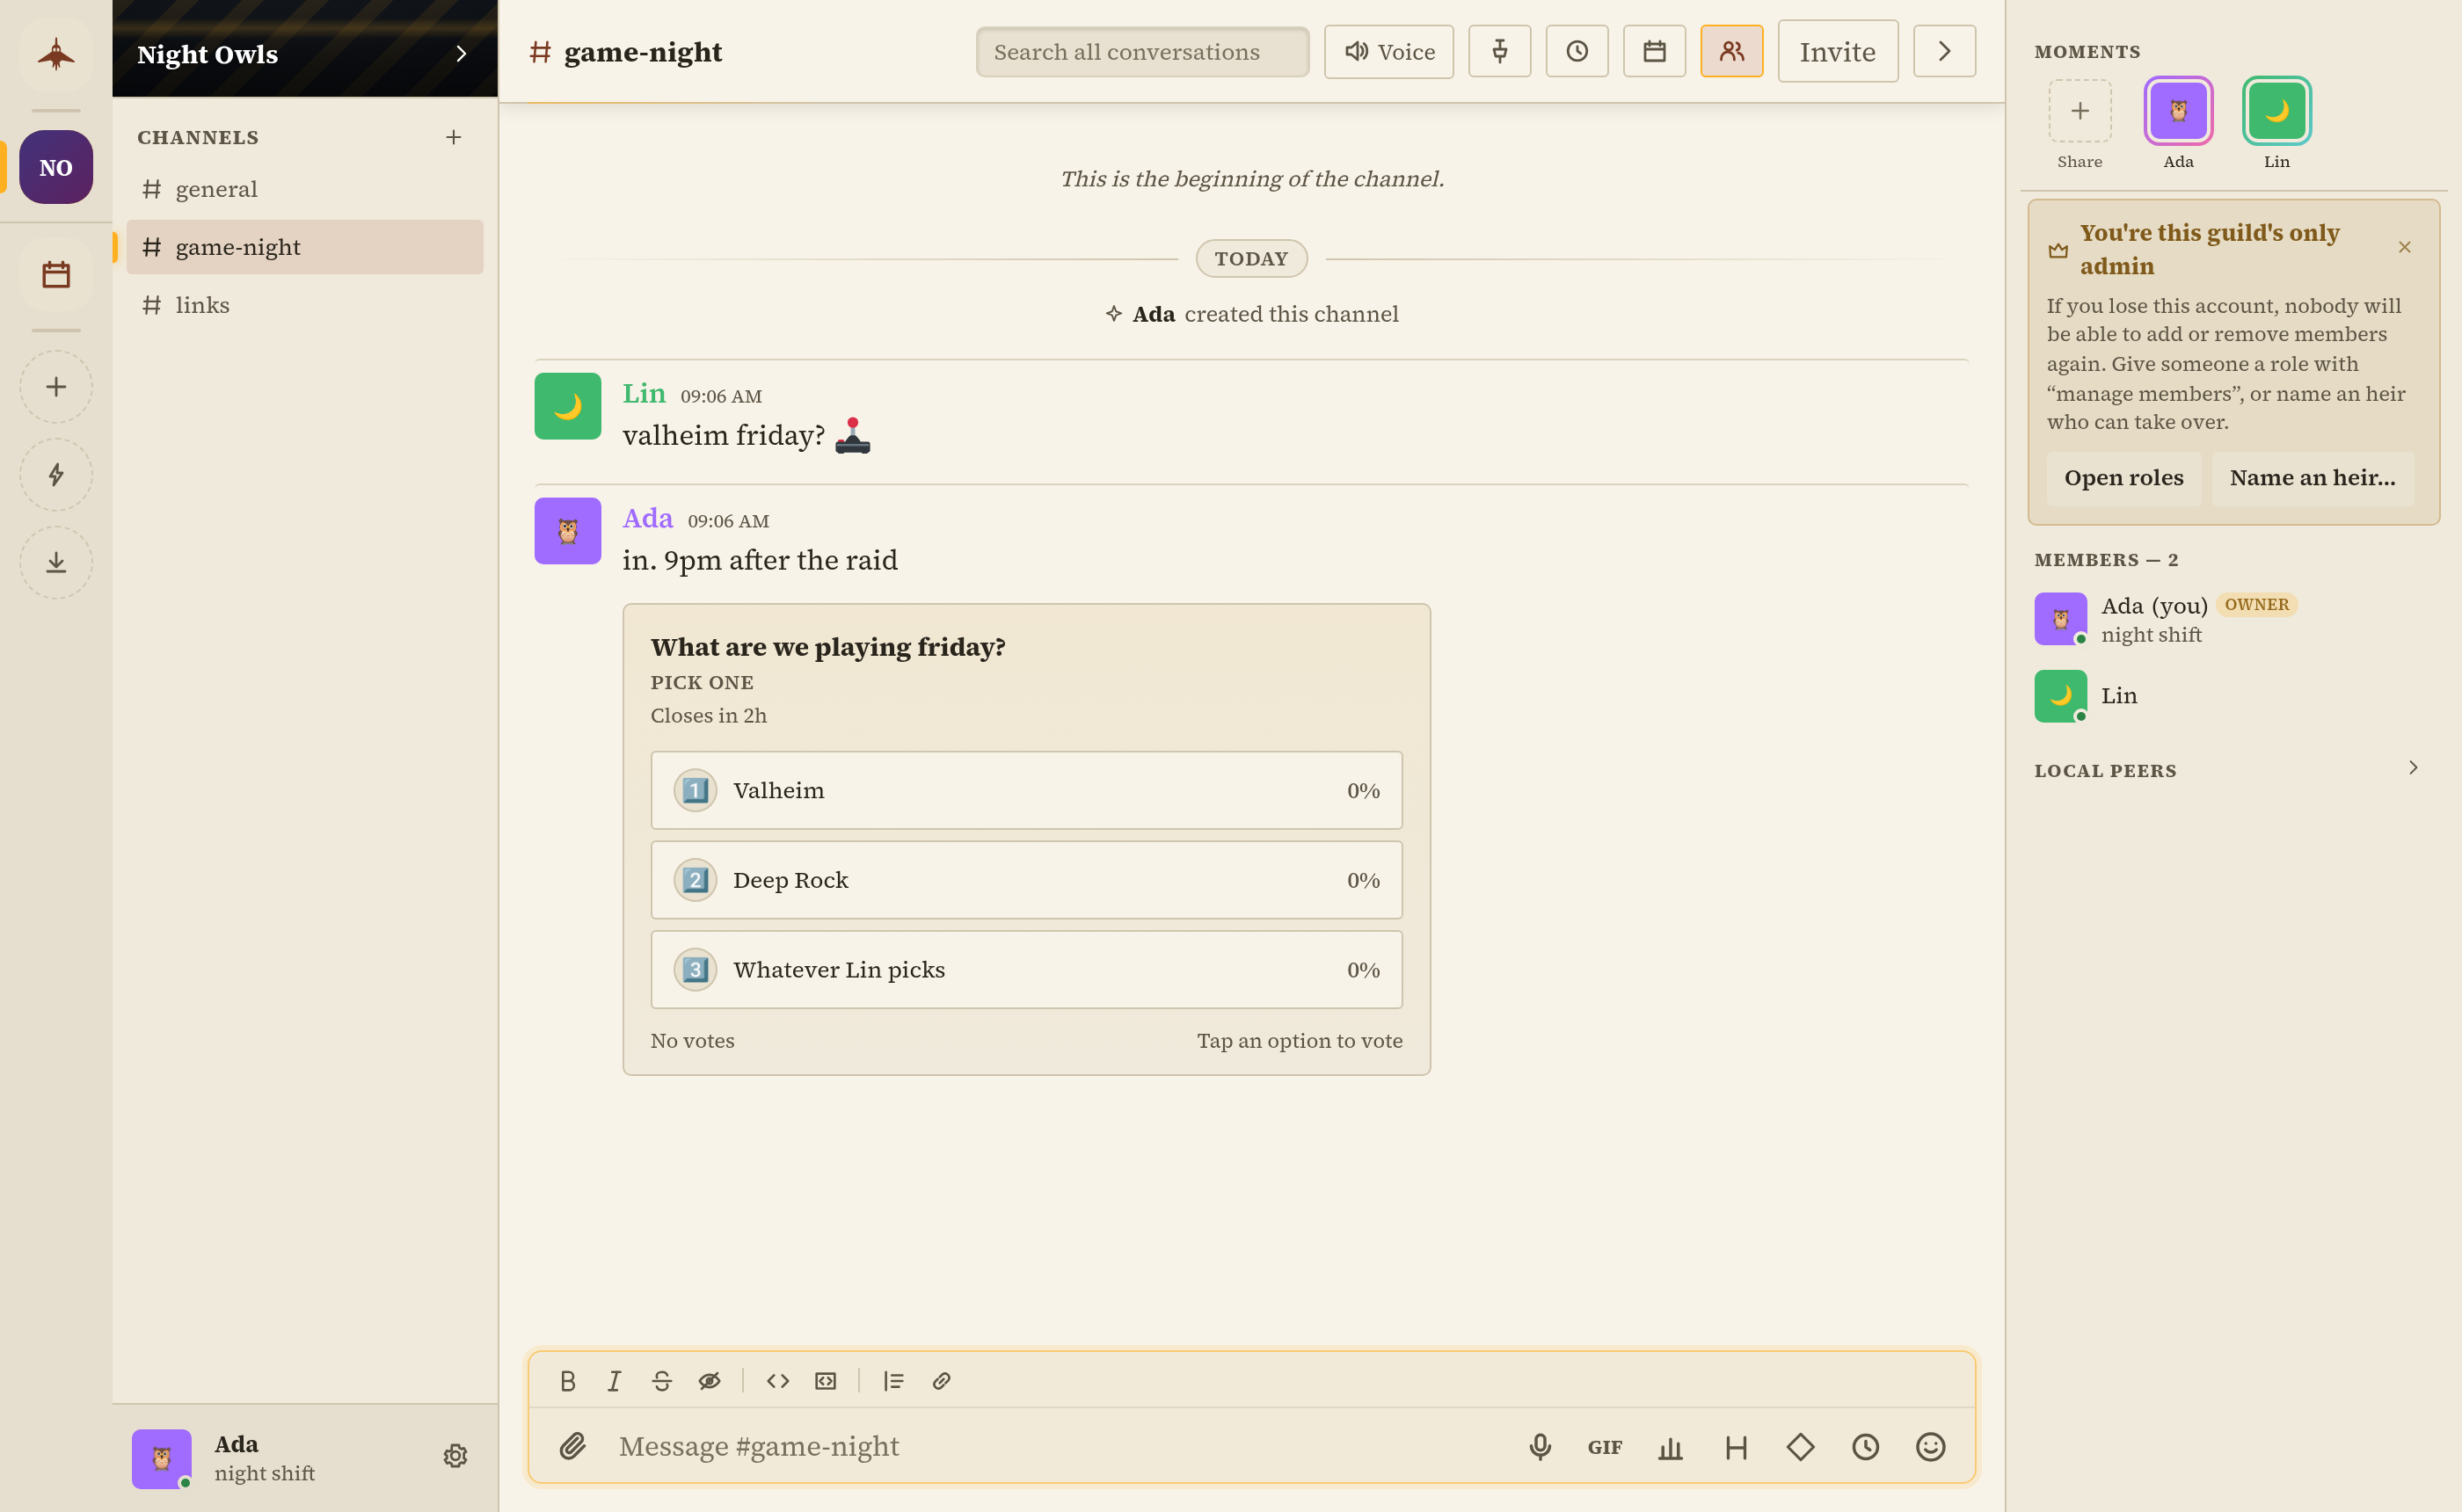
Task: Open the emoji picker
Action: tap(1930, 1446)
